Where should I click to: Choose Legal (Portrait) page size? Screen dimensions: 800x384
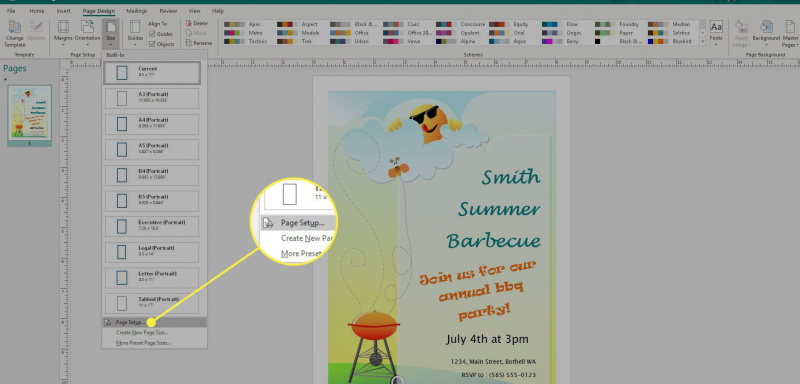[x=152, y=251]
